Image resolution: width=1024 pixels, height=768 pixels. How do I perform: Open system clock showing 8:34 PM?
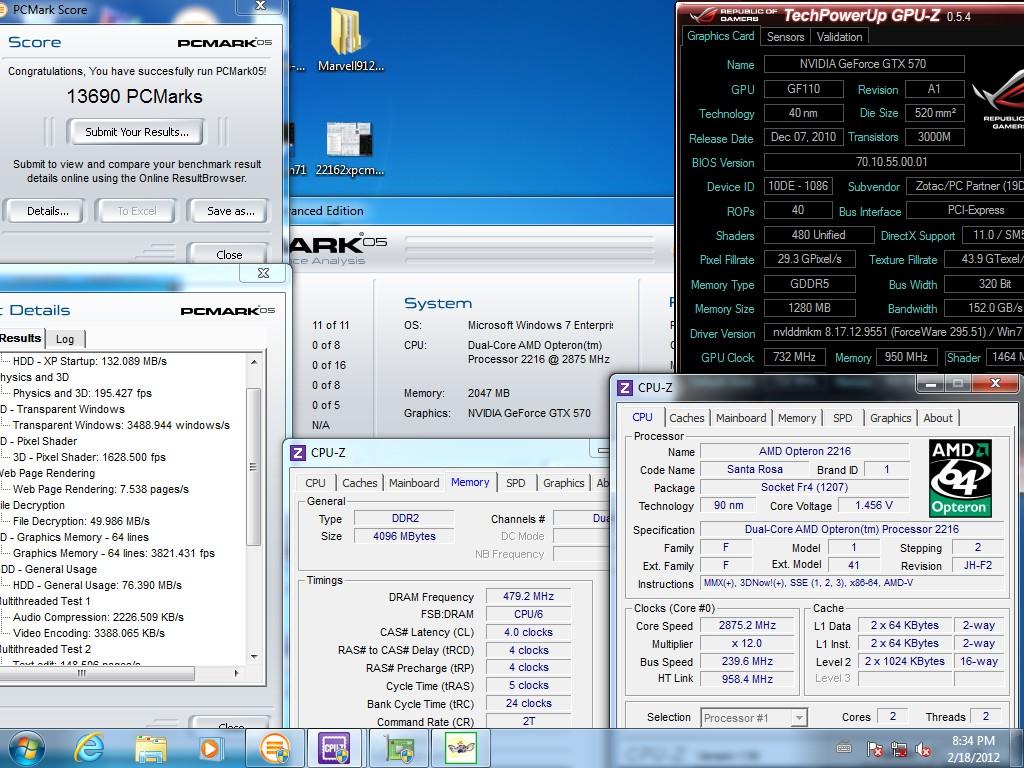coord(973,749)
